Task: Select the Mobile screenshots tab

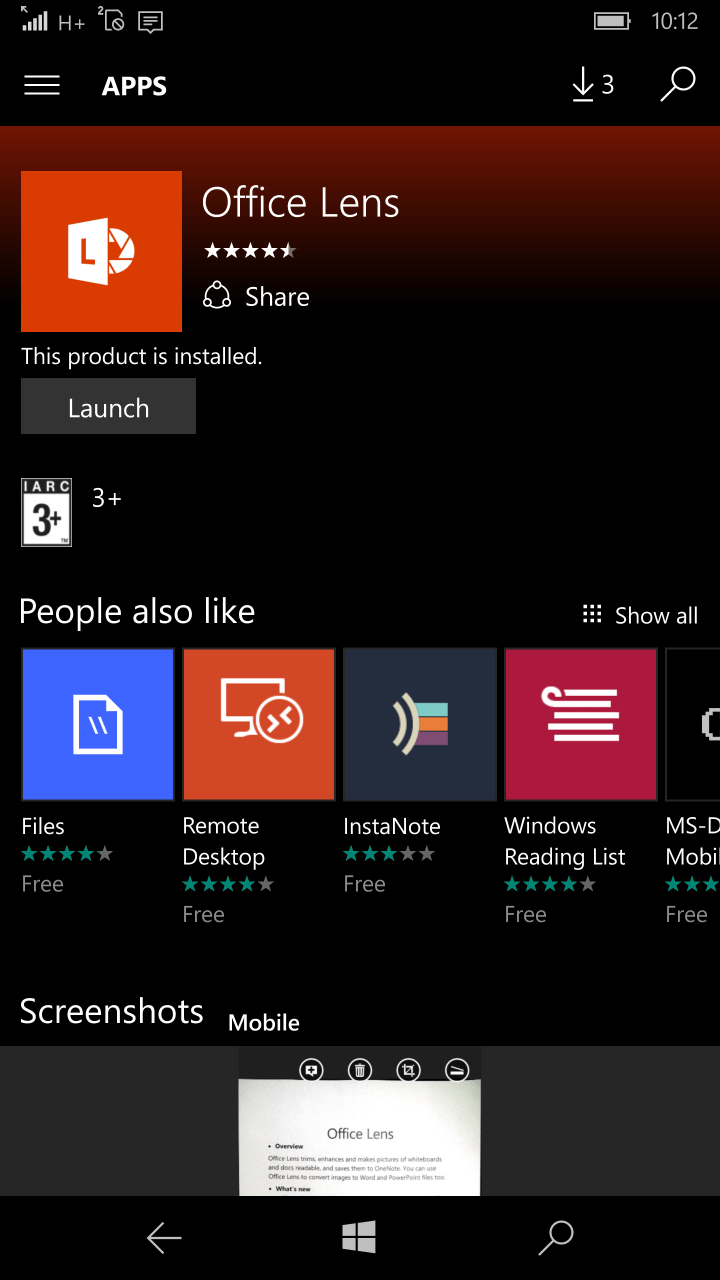Action: pos(264,1022)
